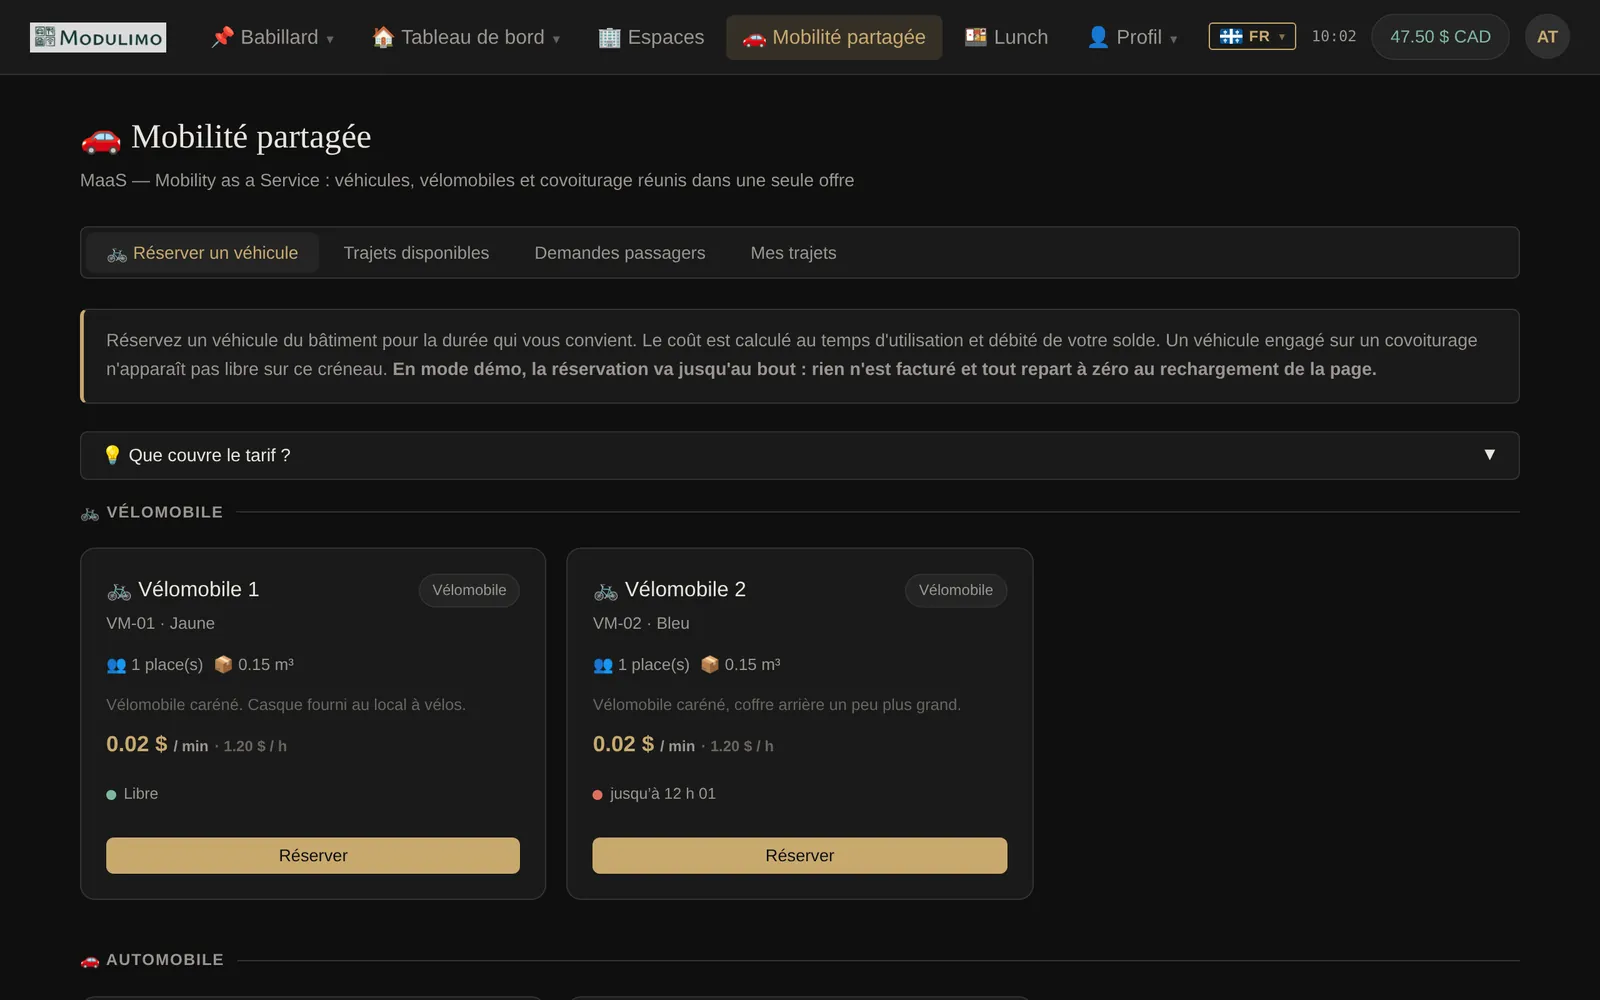Click the Espaces building icon

pyautogui.click(x=609, y=38)
